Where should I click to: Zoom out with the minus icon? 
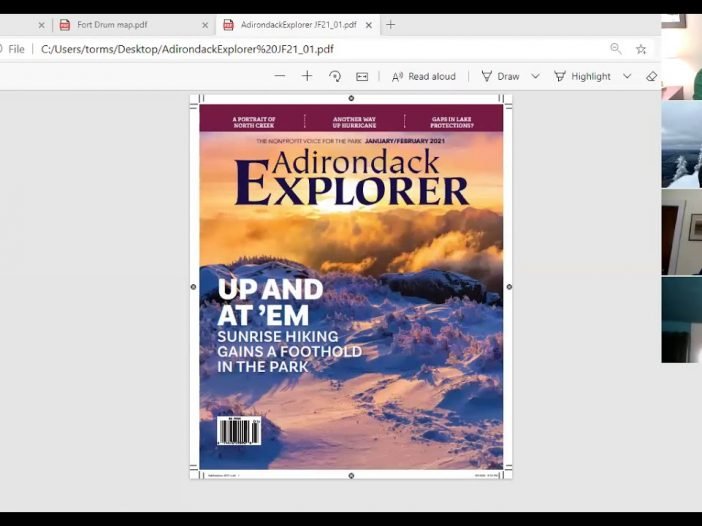tap(280, 76)
